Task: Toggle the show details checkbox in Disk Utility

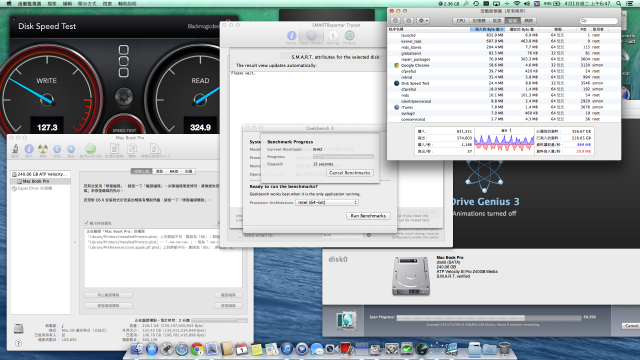Action: (x=87, y=223)
